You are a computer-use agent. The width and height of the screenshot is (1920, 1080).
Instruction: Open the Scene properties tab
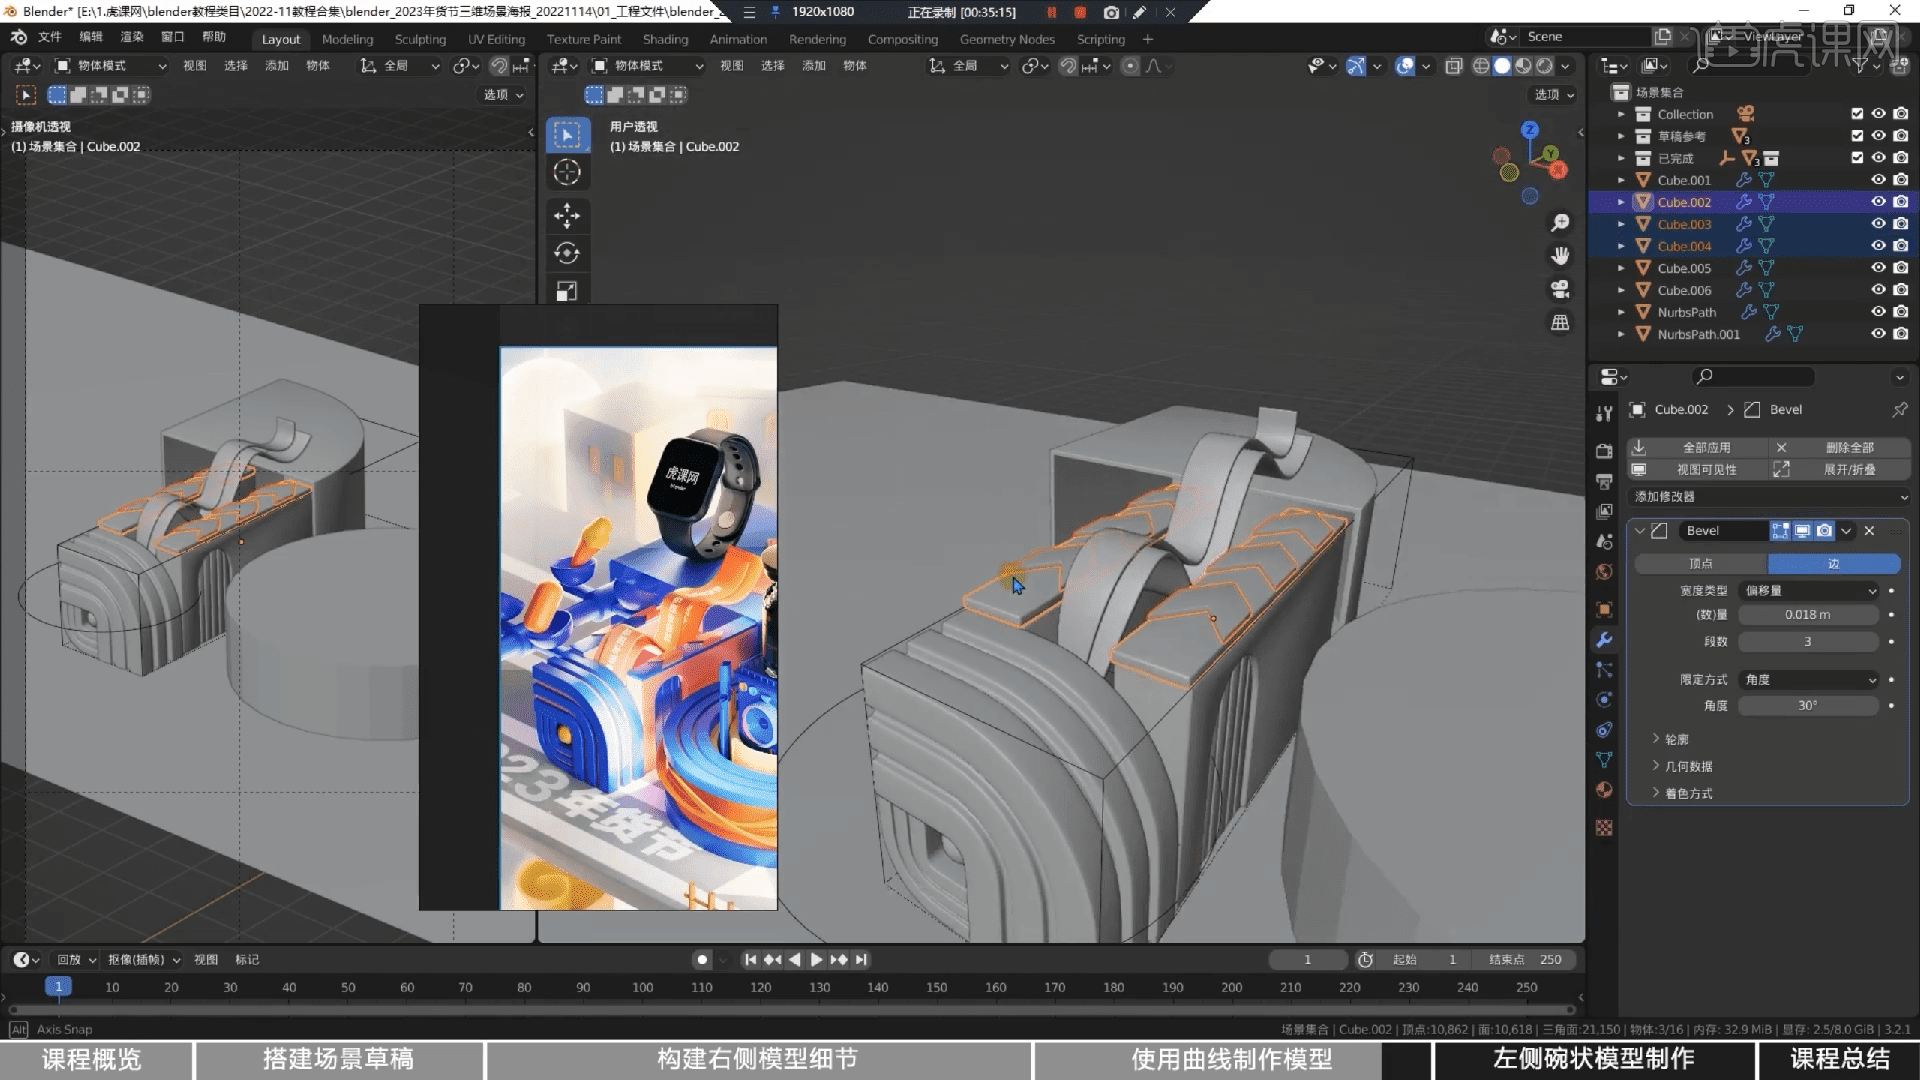(1604, 541)
